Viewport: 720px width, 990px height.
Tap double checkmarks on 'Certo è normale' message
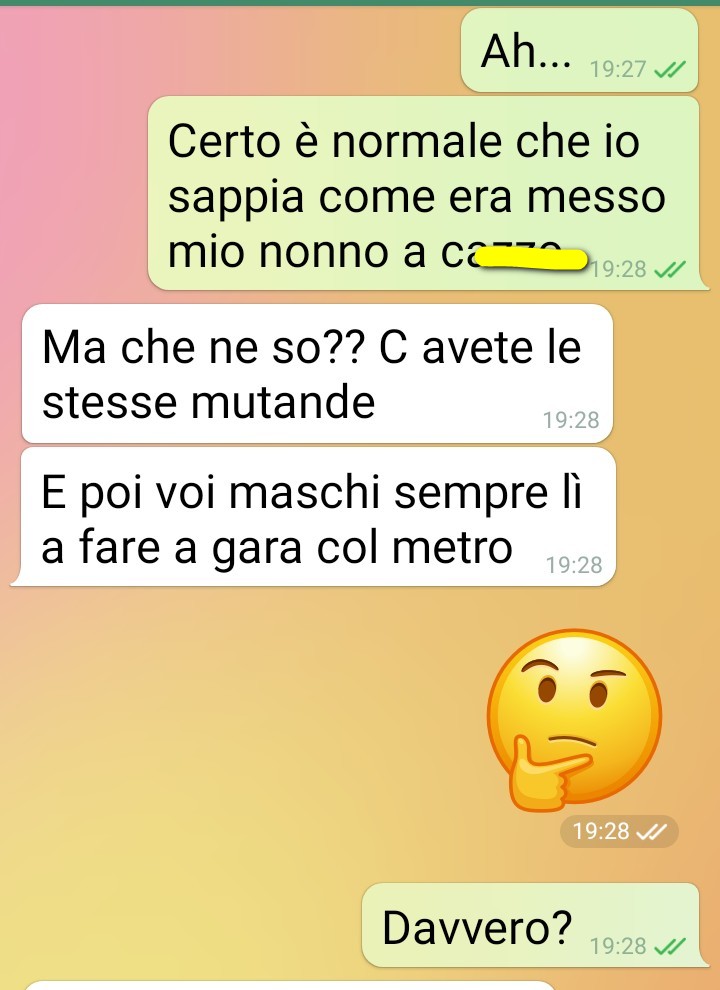coord(670,270)
